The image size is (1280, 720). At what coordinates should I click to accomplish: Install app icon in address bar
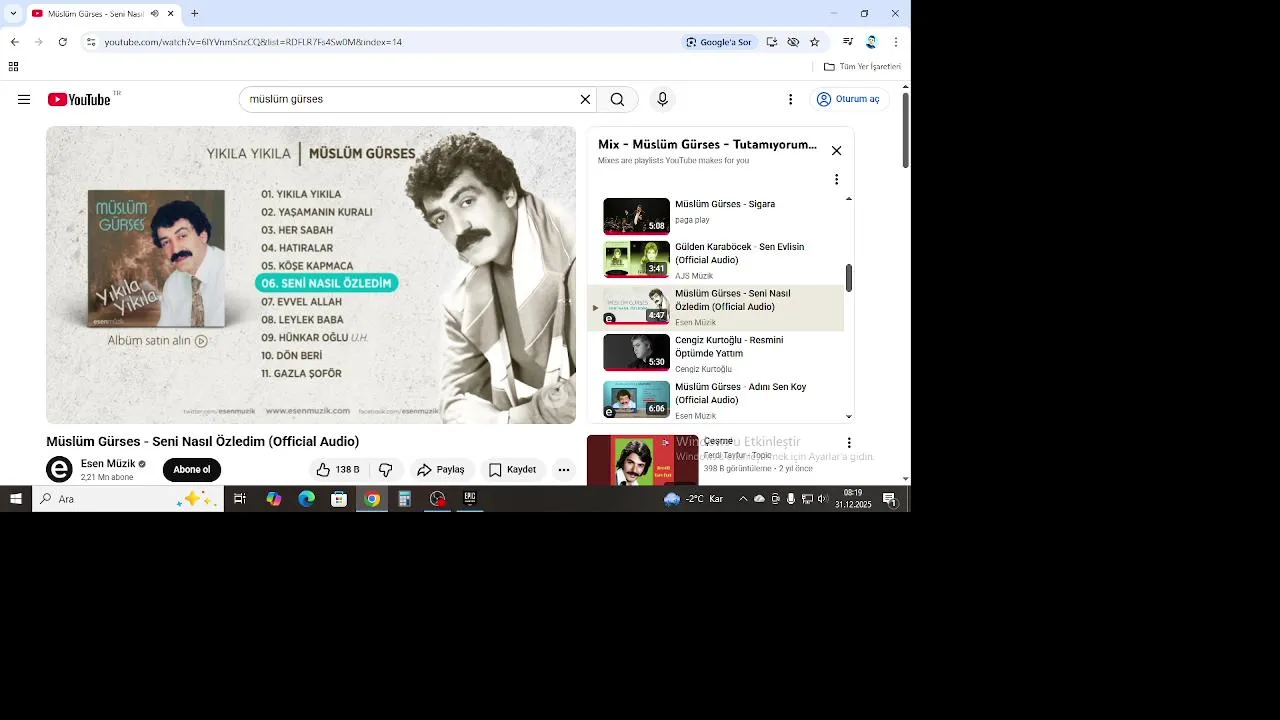(x=771, y=42)
